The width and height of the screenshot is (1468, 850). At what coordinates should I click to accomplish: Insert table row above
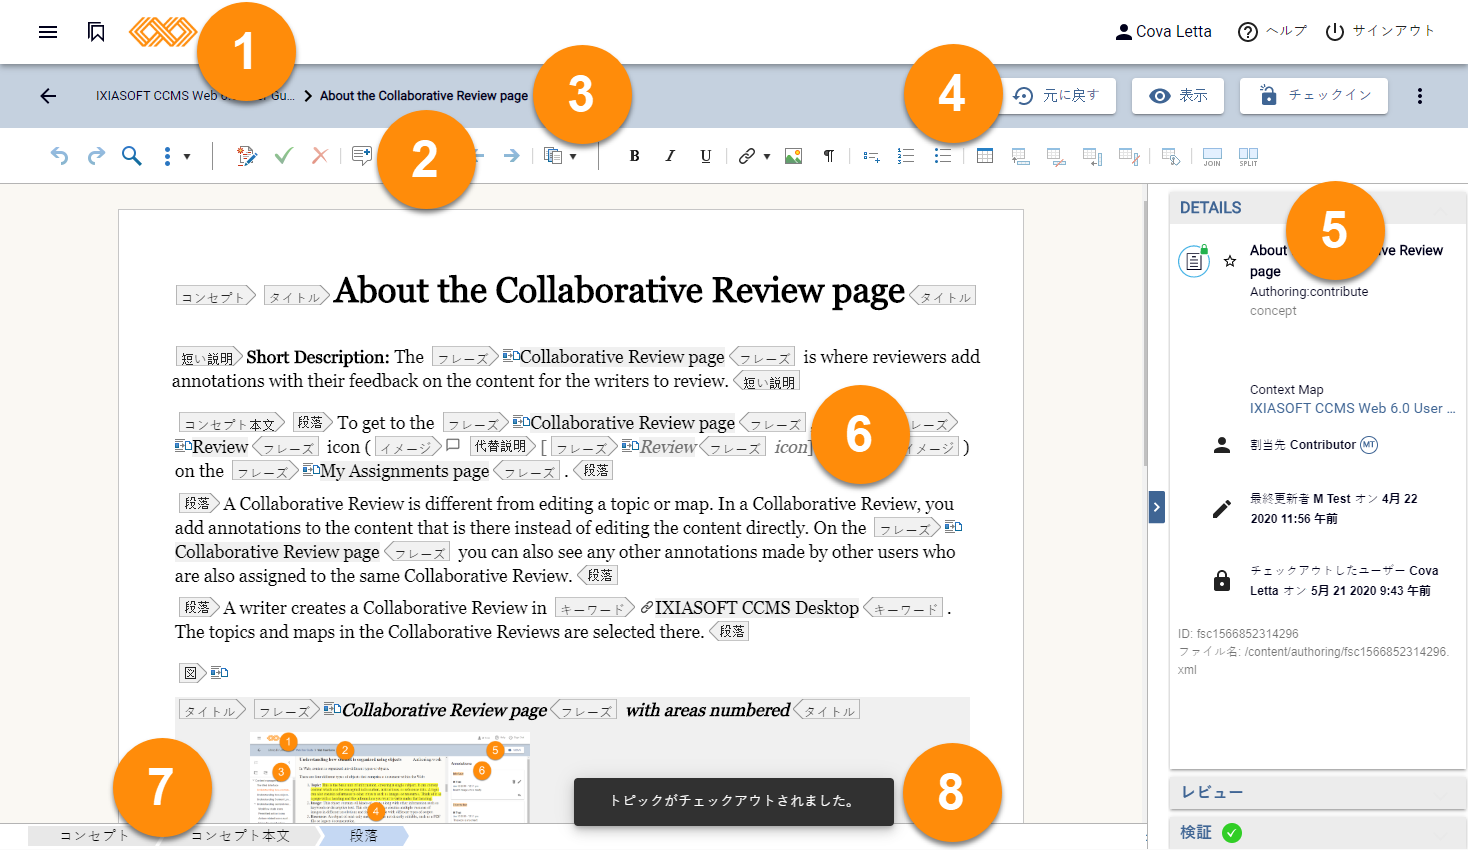pos(1021,156)
